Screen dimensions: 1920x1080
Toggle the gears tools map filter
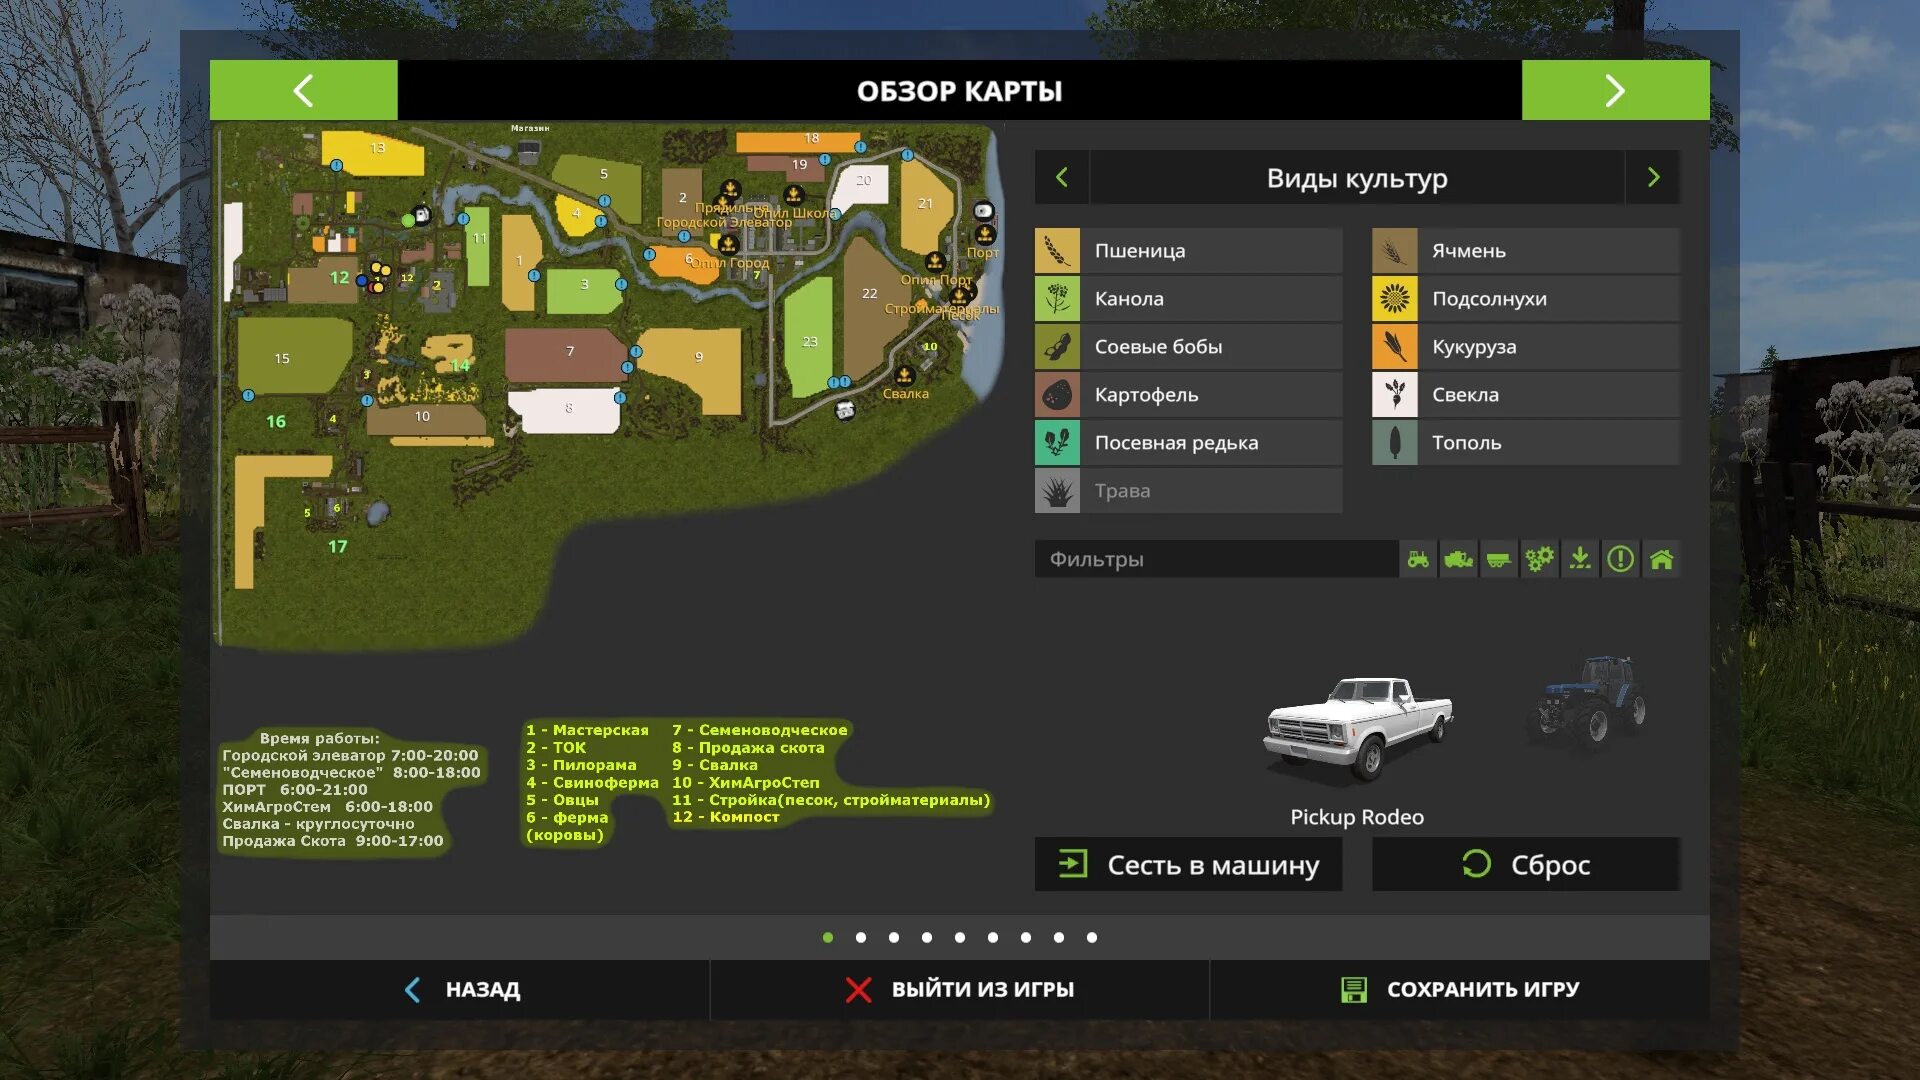click(1539, 559)
